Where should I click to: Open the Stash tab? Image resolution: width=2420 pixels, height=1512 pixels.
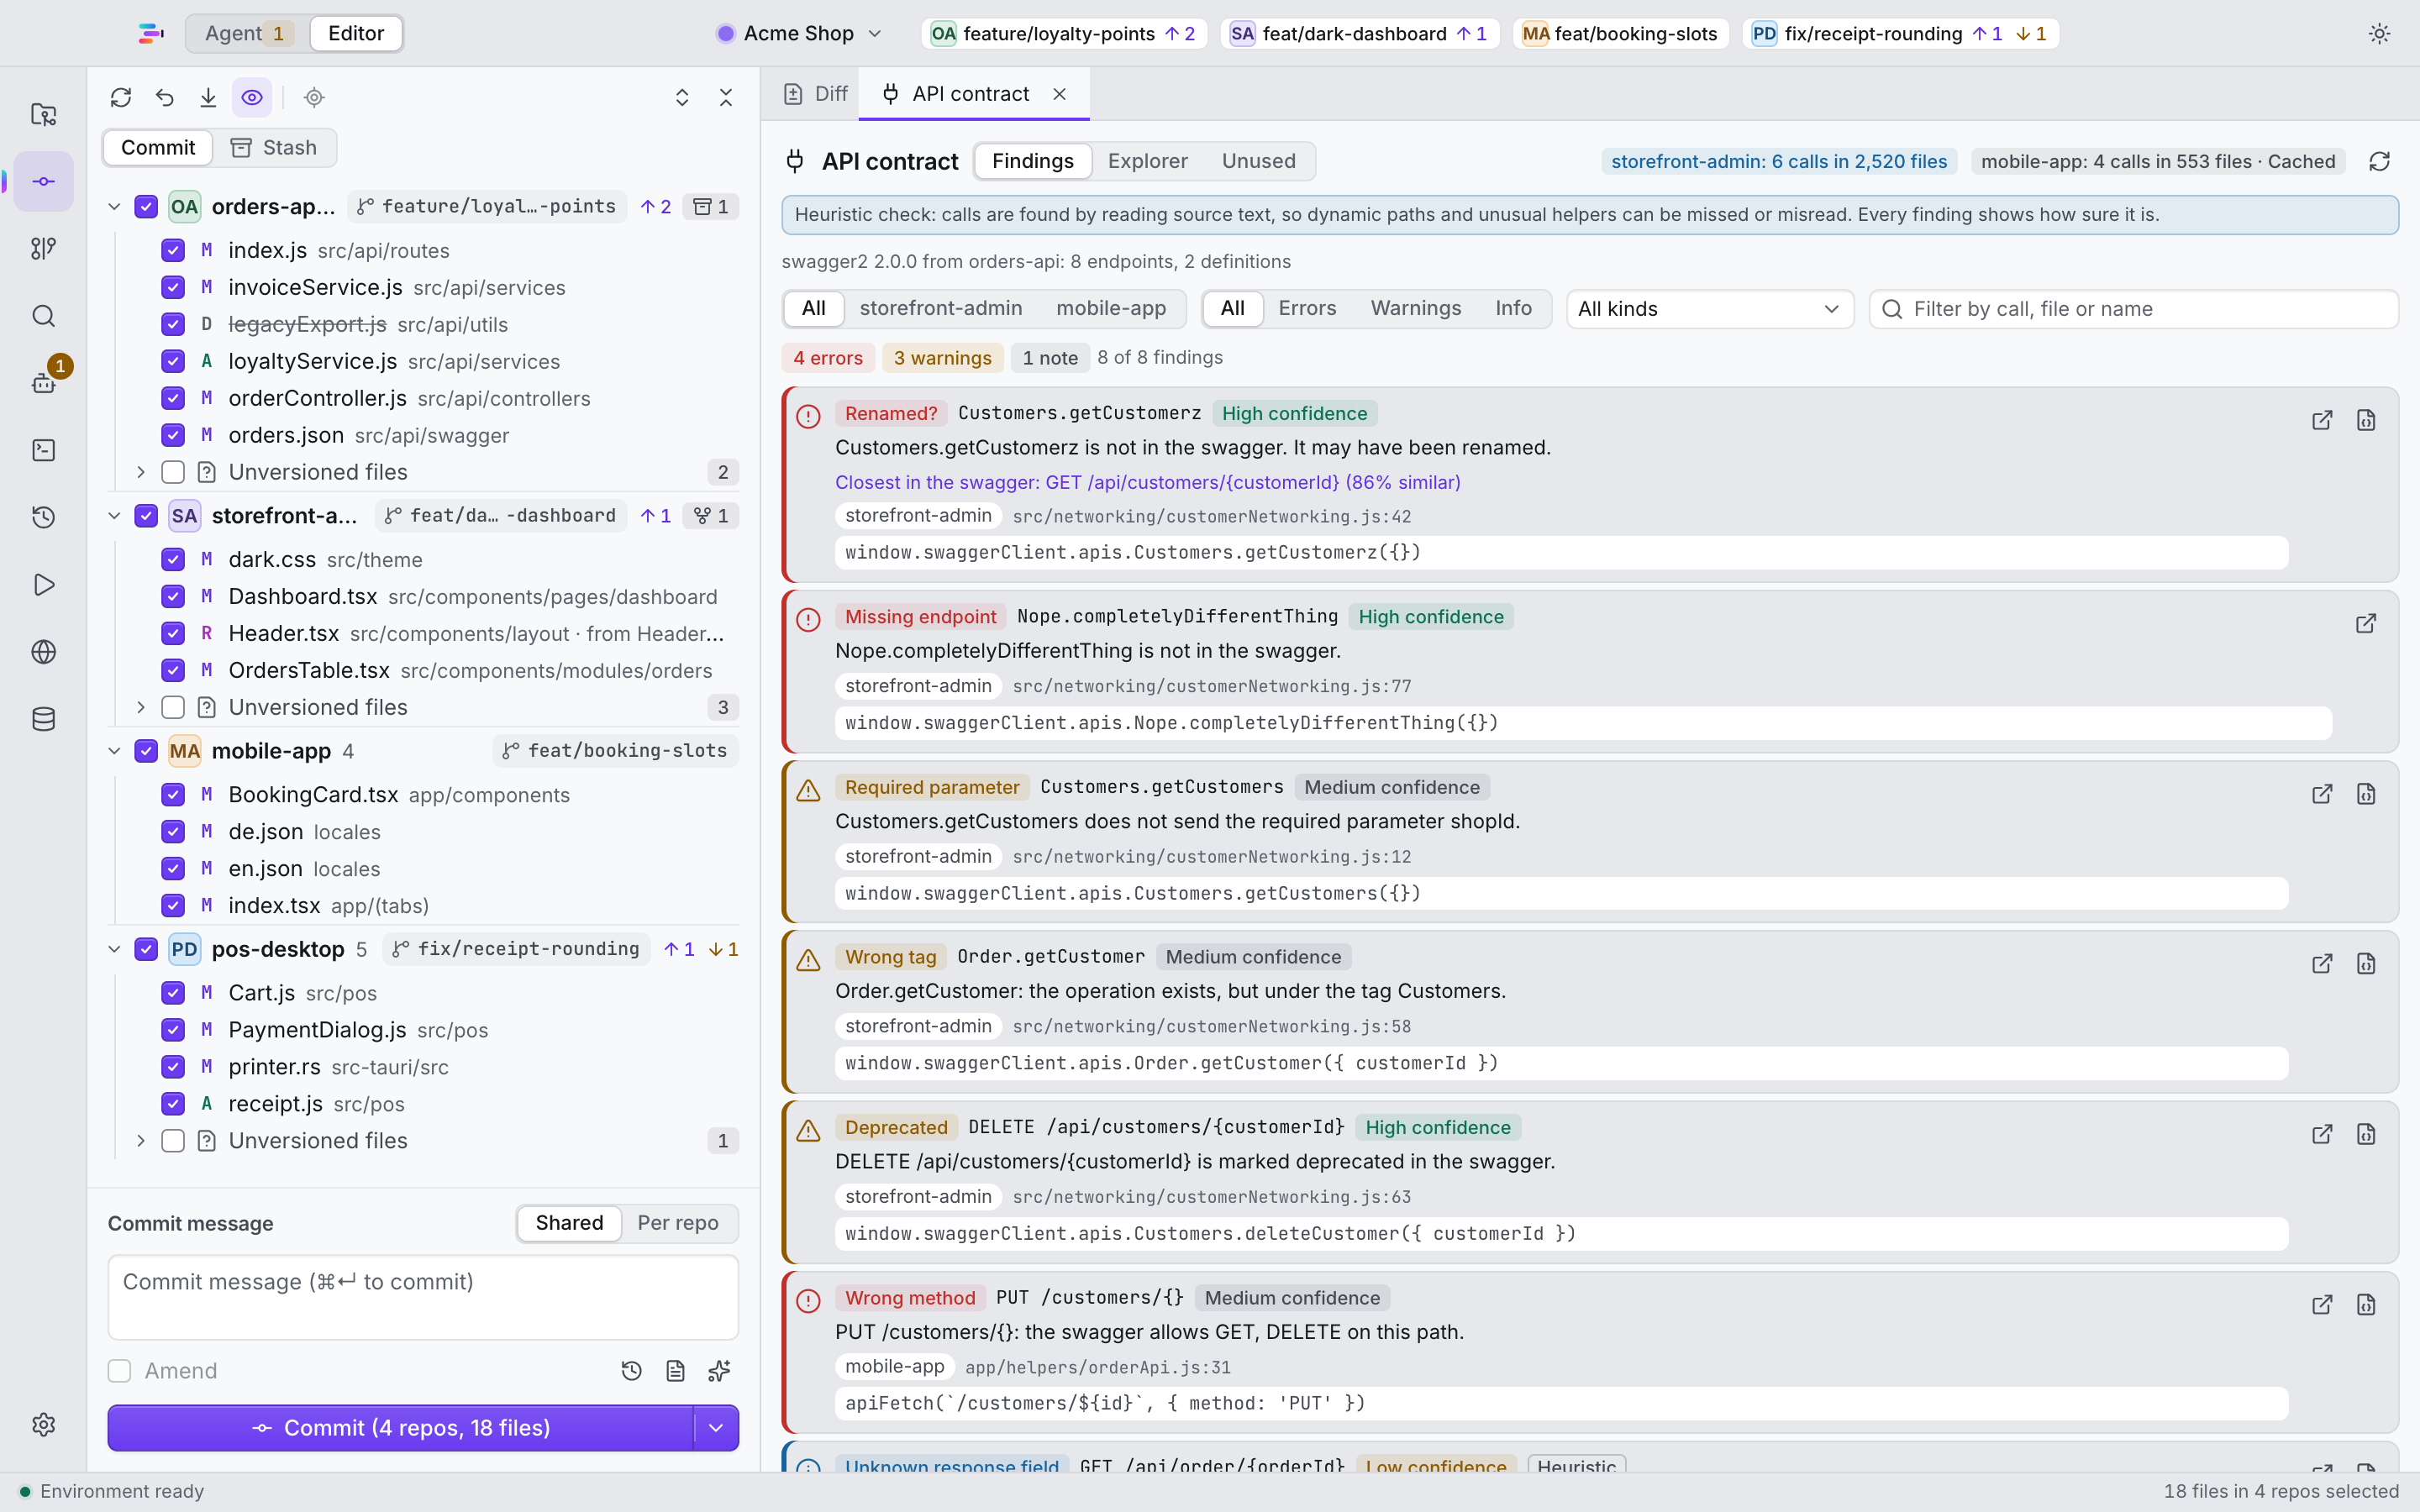pos(274,147)
